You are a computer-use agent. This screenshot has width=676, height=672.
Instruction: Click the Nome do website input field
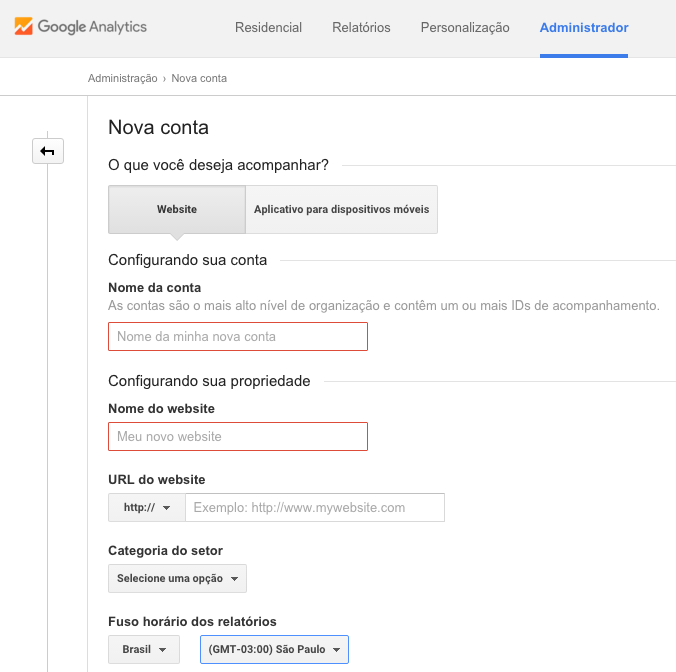[238, 437]
